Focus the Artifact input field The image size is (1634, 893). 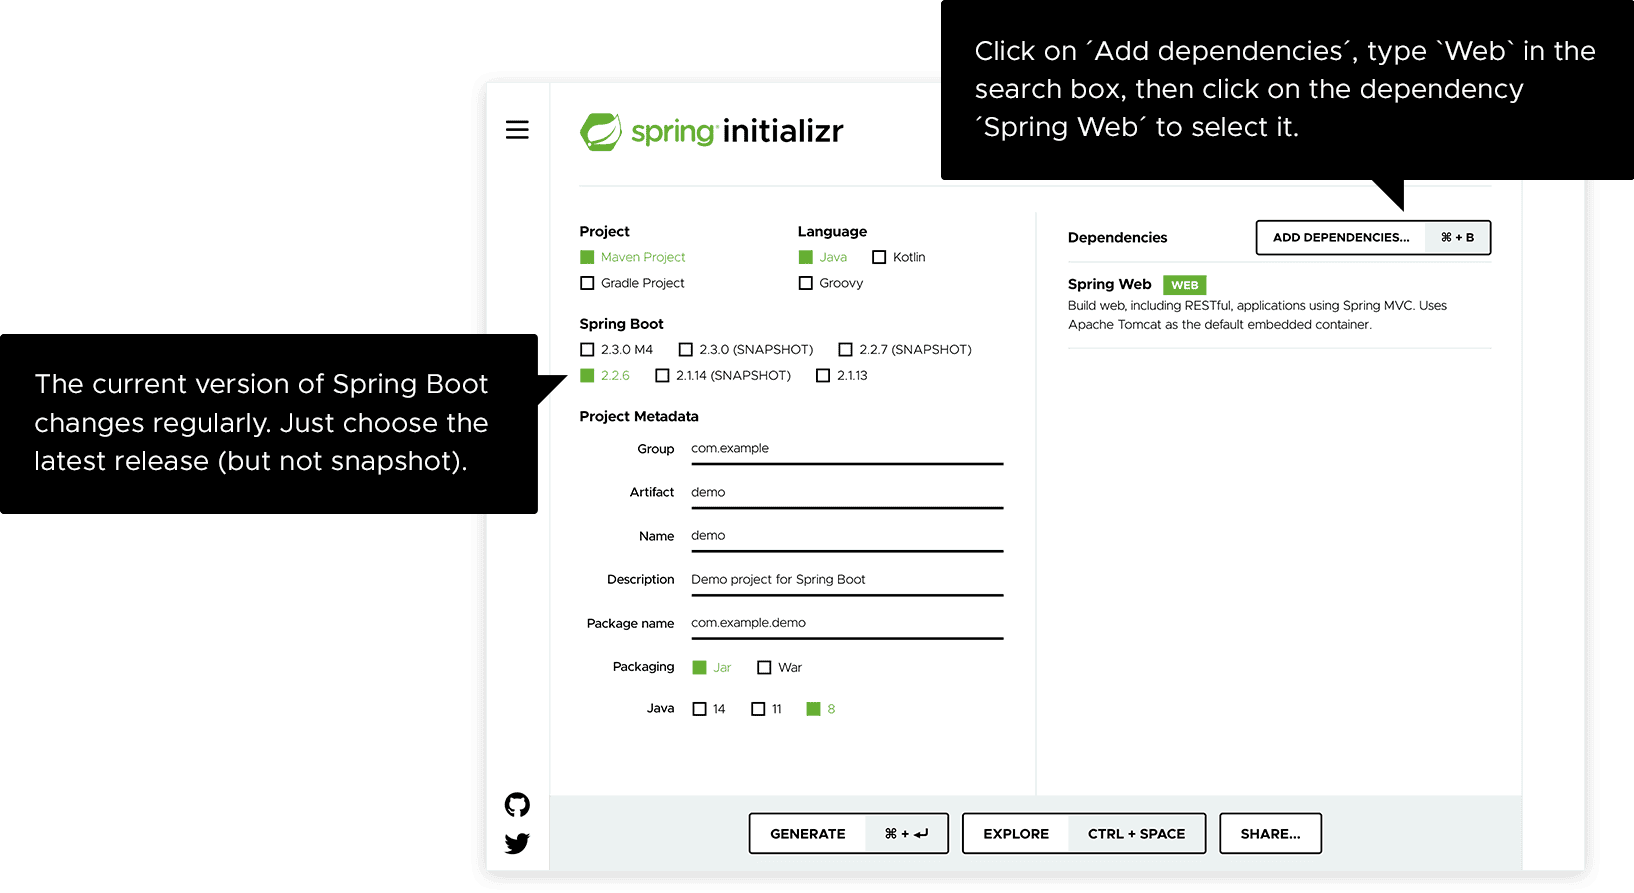847,492
